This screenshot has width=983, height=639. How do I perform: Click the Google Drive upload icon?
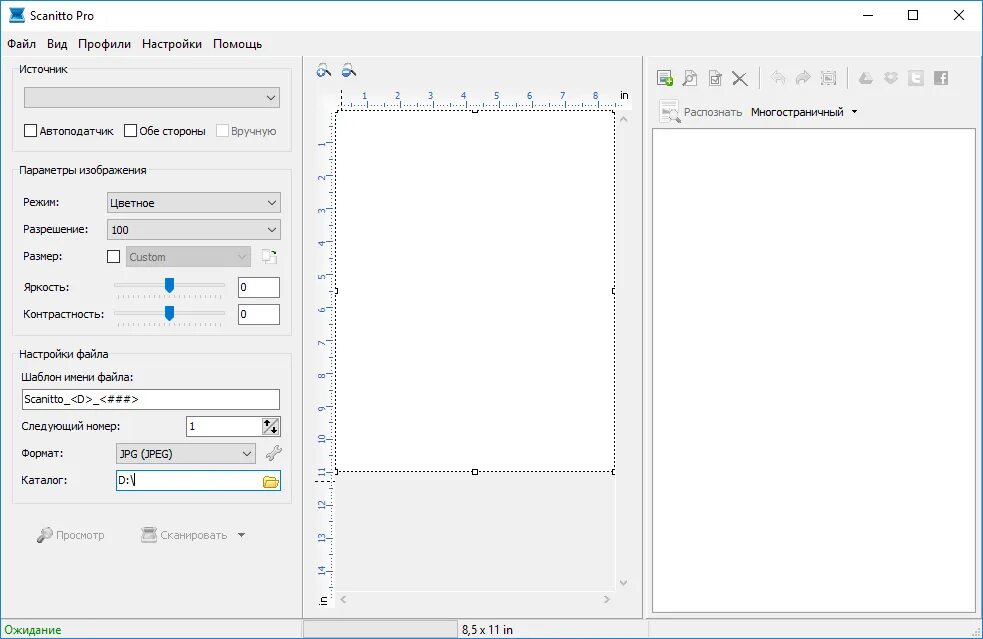click(866, 78)
